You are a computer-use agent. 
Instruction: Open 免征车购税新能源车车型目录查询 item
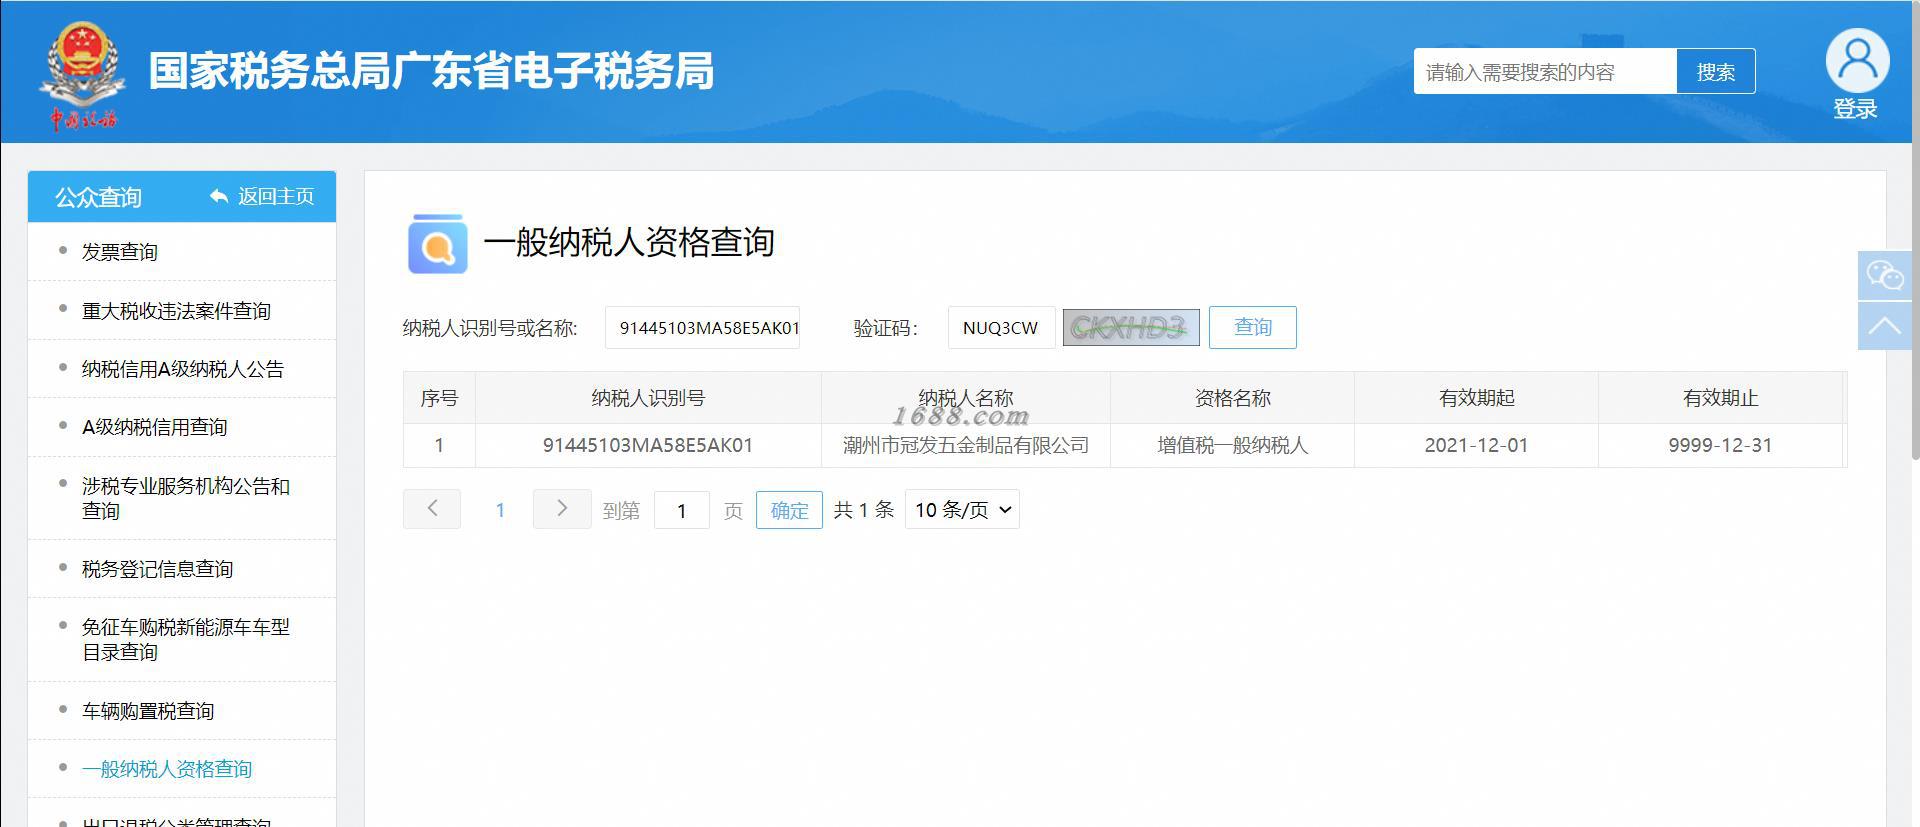[186, 639]
